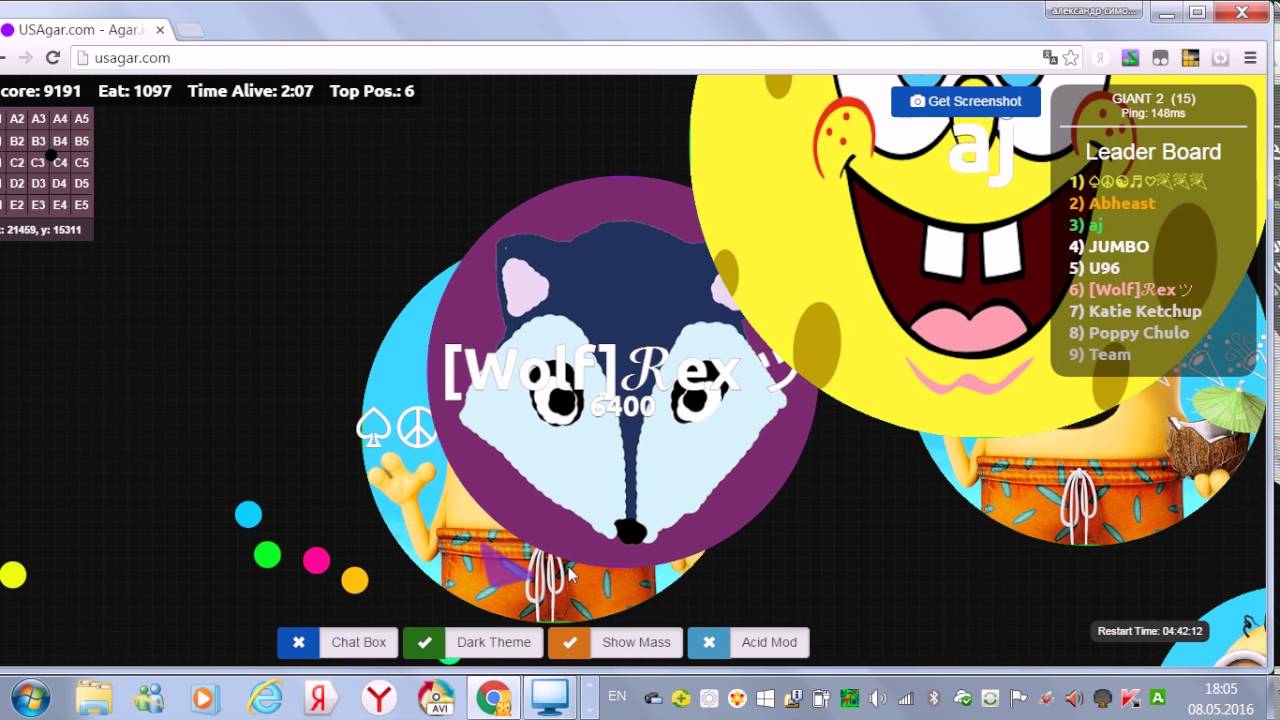Open the taskbar clock showing 18:05
Viewport: 1280px width, 720px height.
[x=1221, y=697]
